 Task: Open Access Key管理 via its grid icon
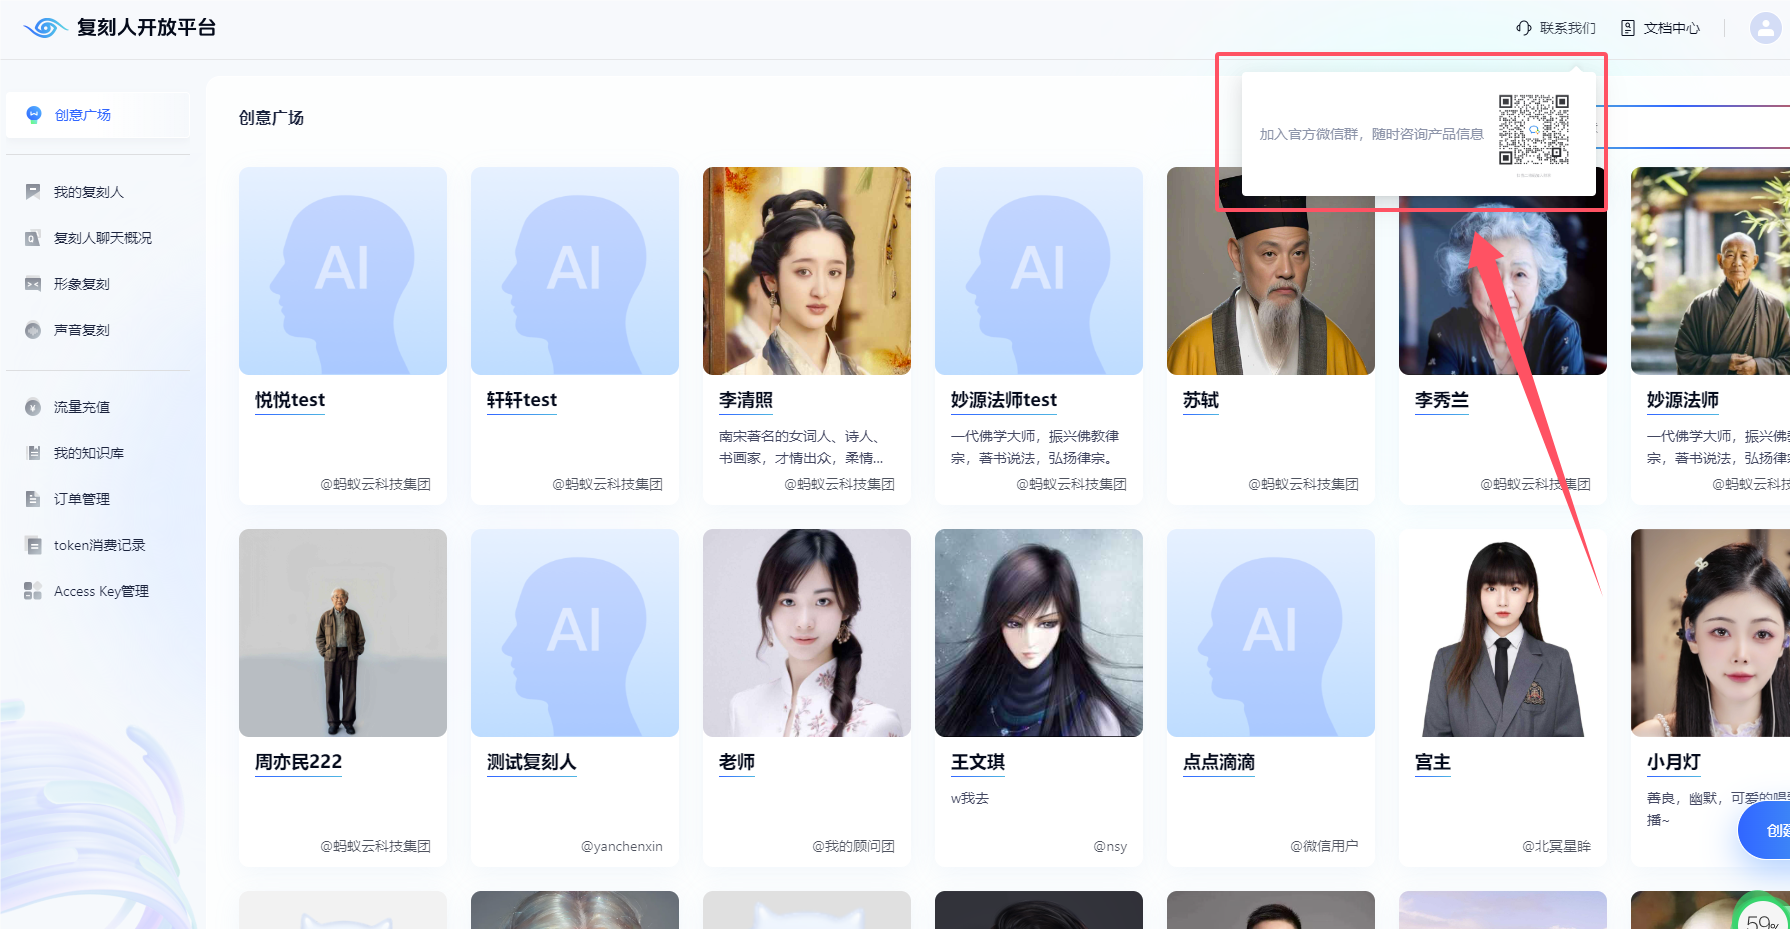(33, 591)
